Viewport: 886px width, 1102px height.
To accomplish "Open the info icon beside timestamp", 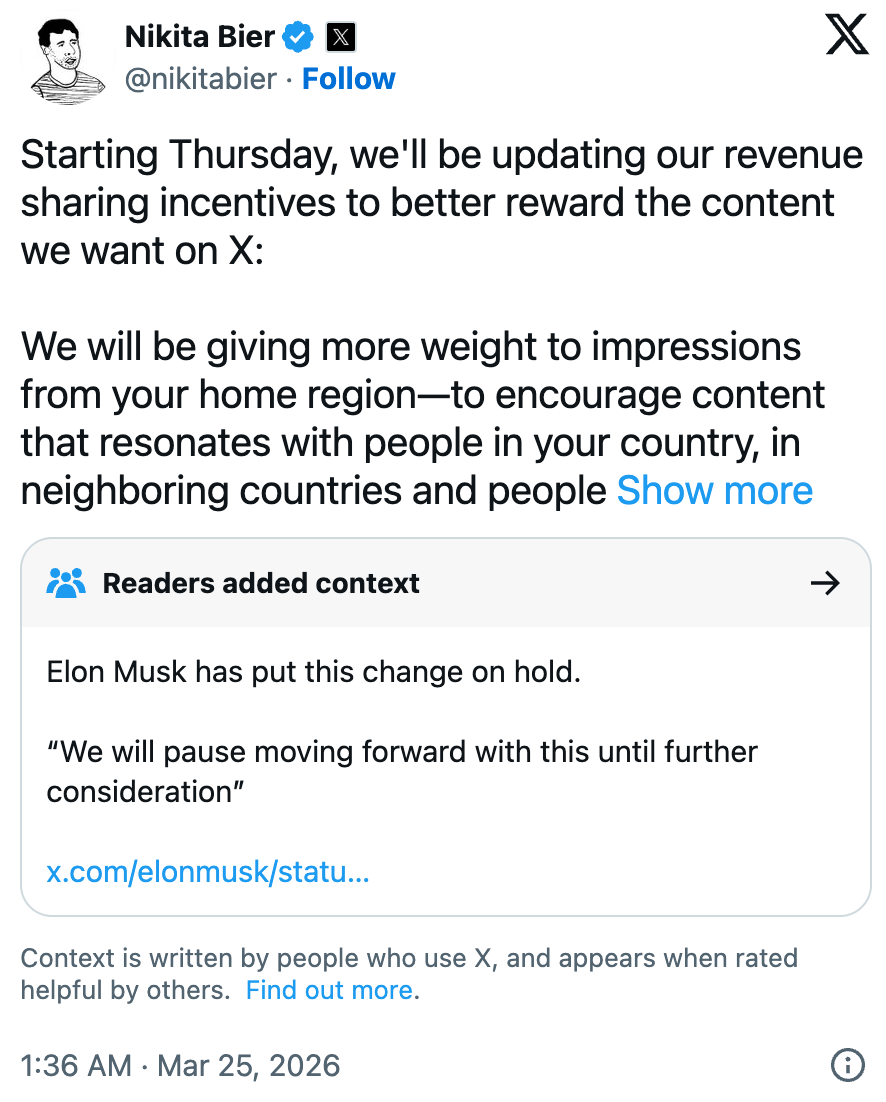I will point(847,1065).
